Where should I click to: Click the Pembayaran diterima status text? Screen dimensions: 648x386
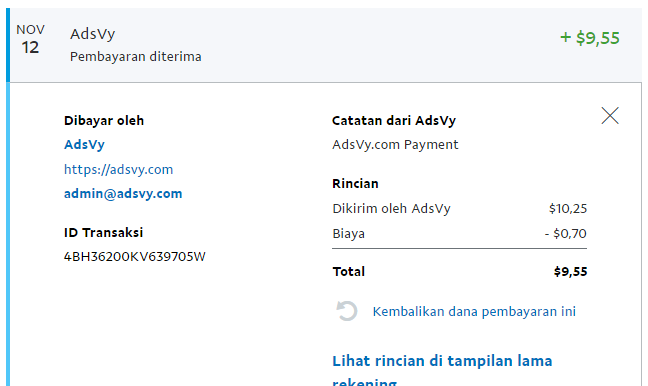[x=136, y=57]
